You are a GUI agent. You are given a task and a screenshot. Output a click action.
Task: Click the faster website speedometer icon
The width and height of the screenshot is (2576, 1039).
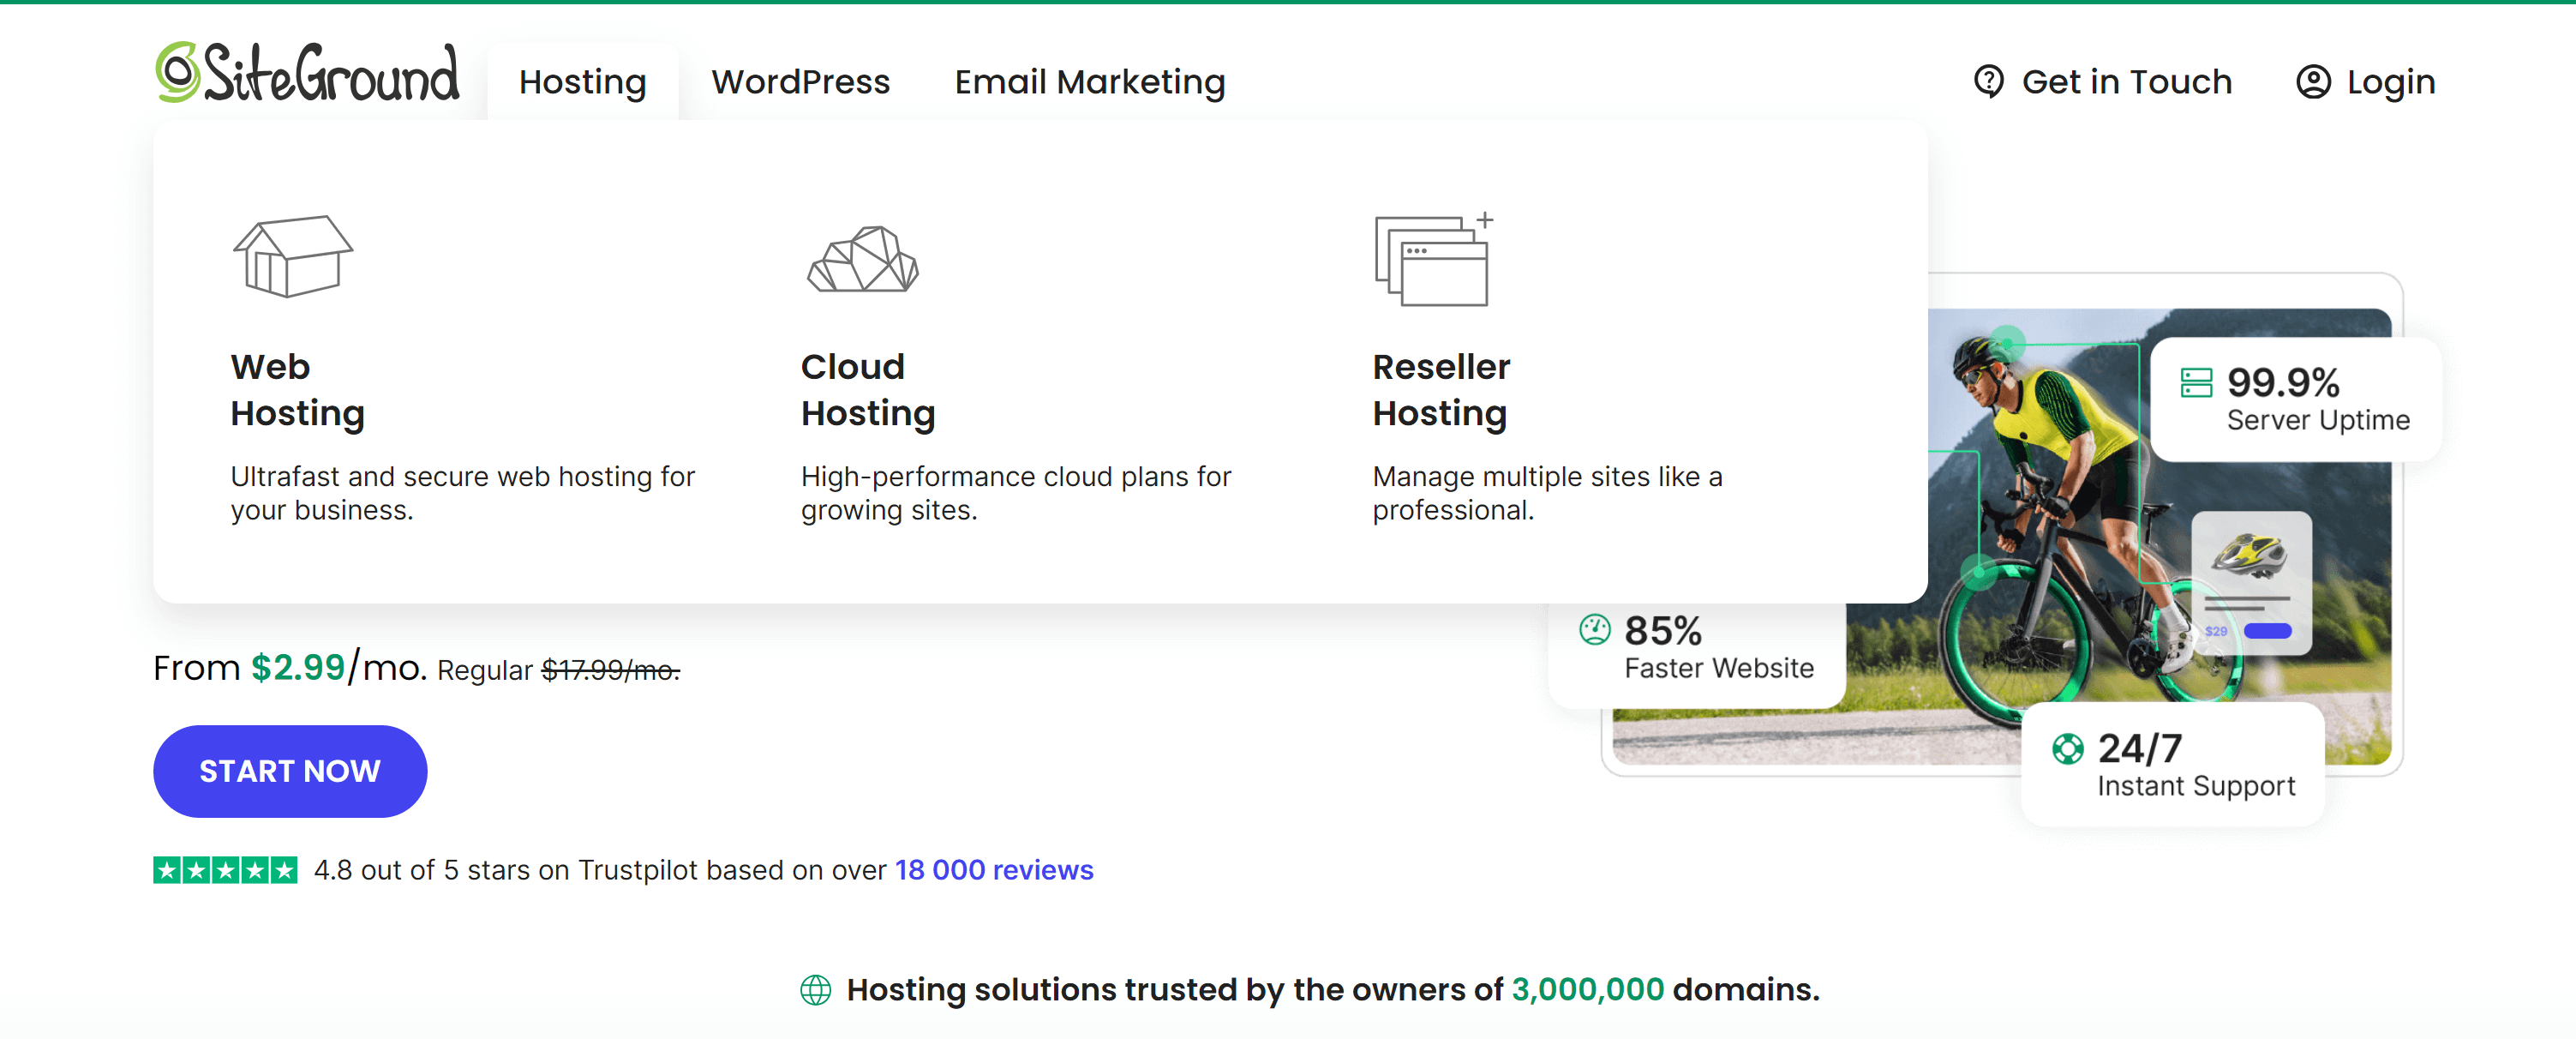click(1595, 630)
